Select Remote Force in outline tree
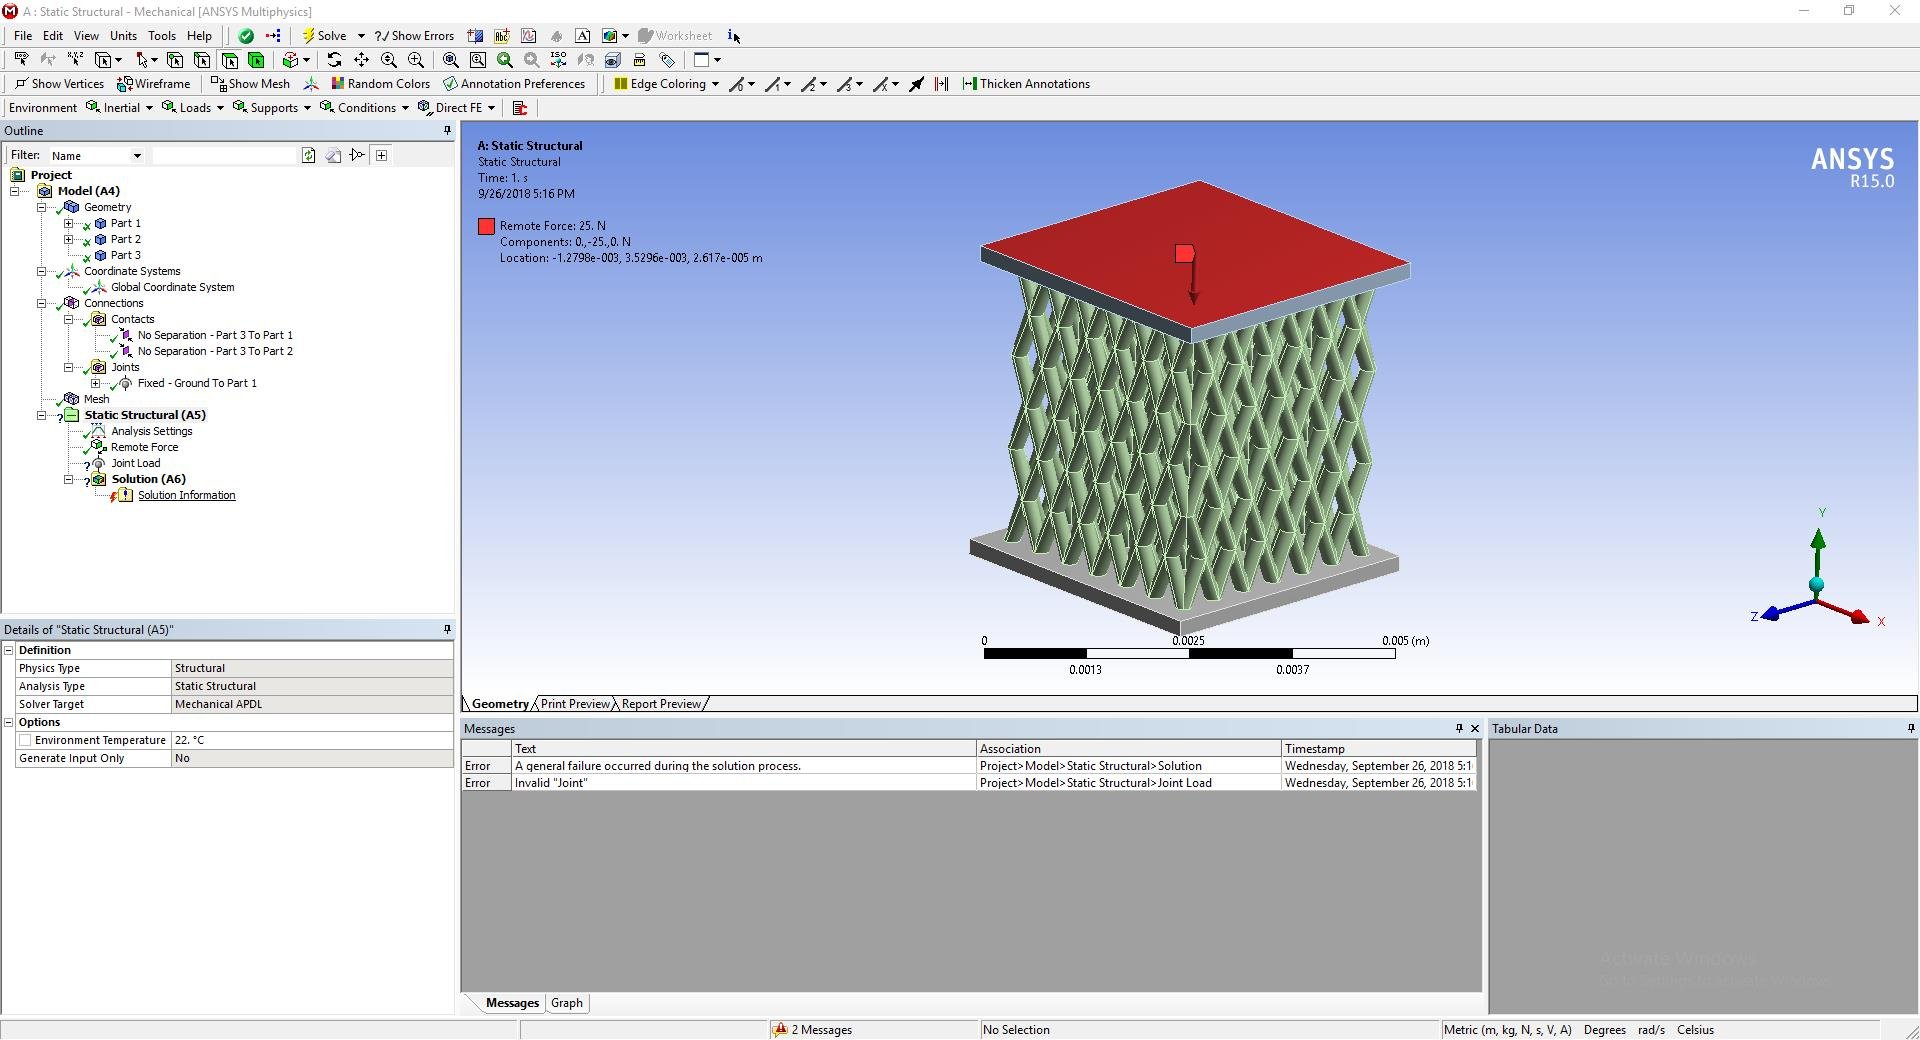Screen dimensions: 1920x1040 pyautogui.click(x=144, y=447)
